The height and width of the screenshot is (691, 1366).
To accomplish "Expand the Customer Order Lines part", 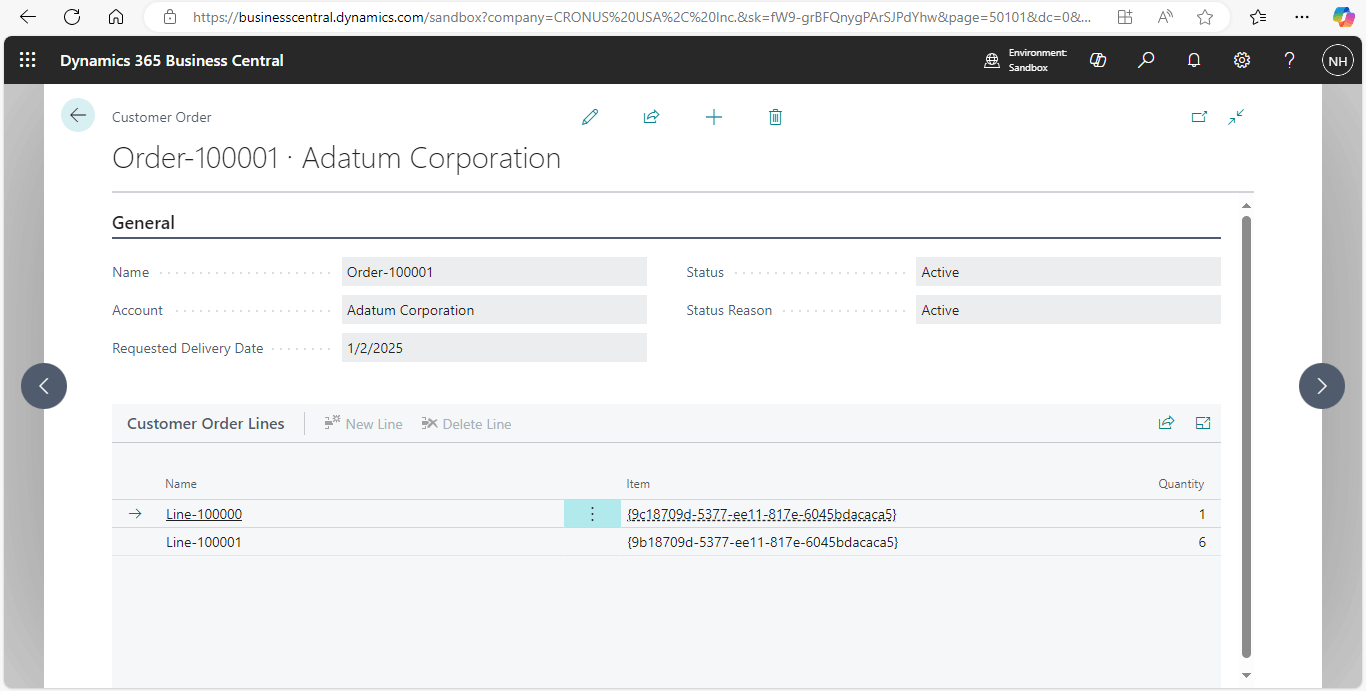I will [x=1203, y=423].
